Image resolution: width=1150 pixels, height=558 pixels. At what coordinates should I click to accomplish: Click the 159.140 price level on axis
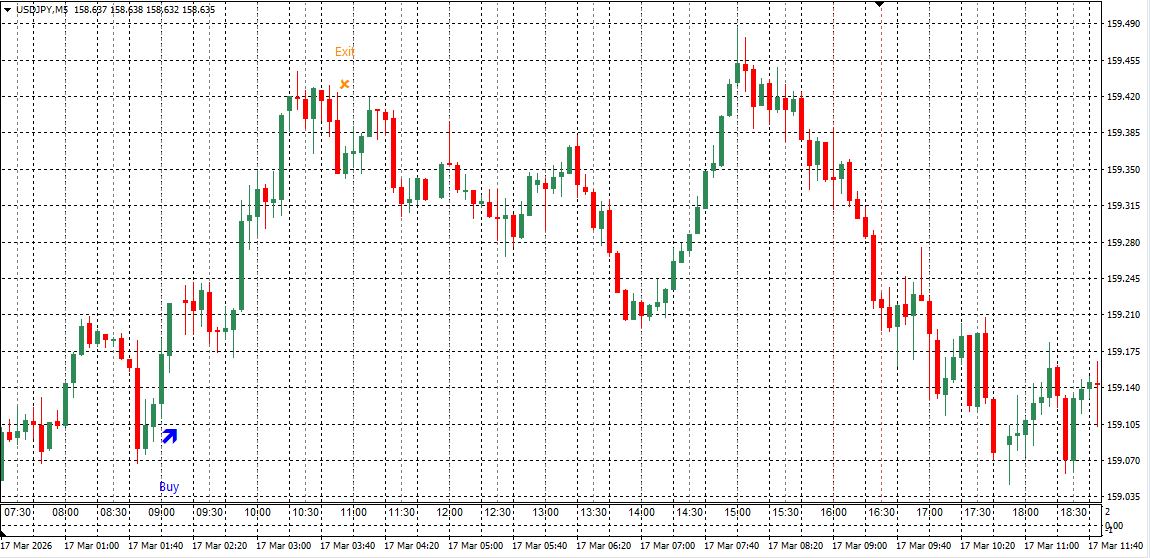click(1124, 388)
